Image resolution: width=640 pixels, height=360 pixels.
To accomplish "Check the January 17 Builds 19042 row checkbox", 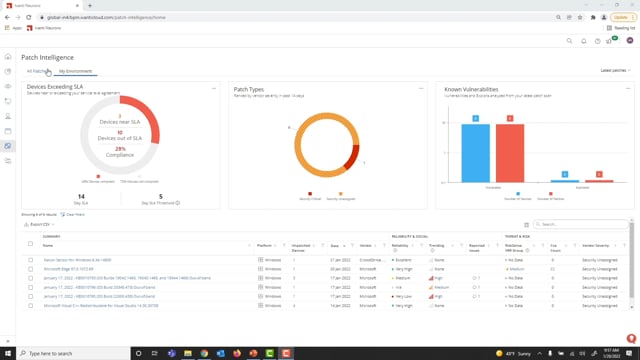I will (x=30, y=278).
